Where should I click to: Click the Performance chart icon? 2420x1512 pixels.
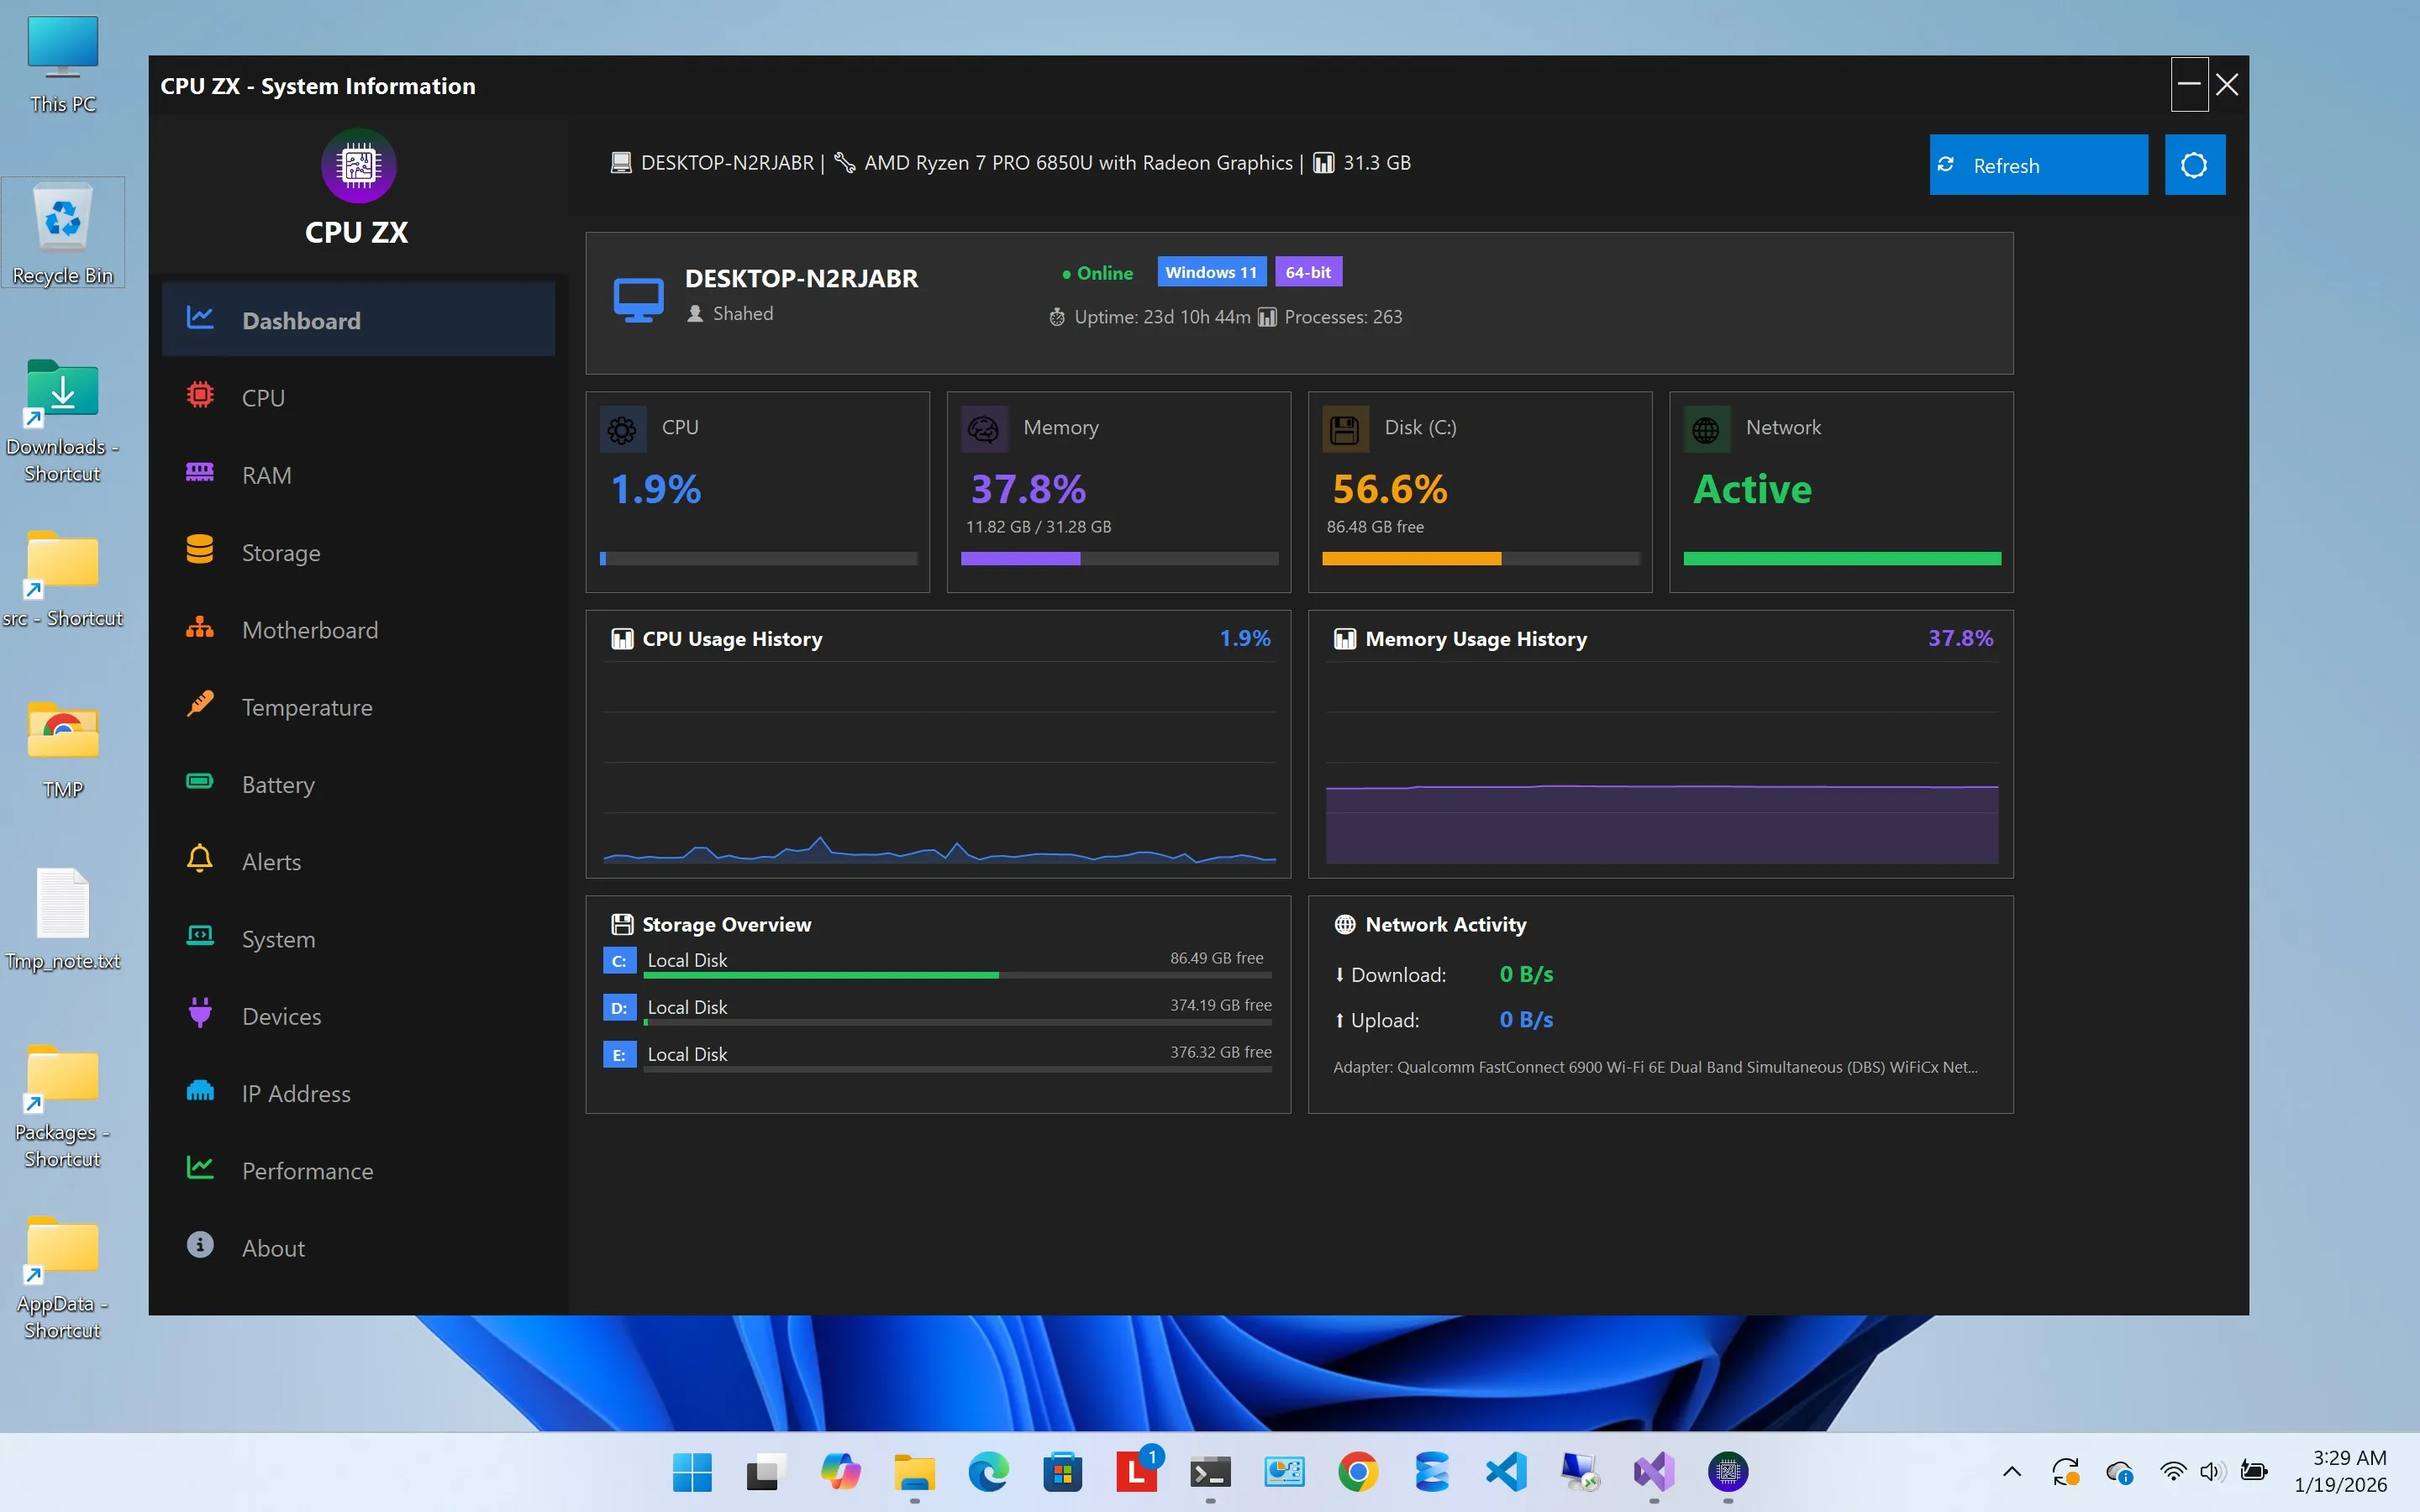pos(200,1168)
